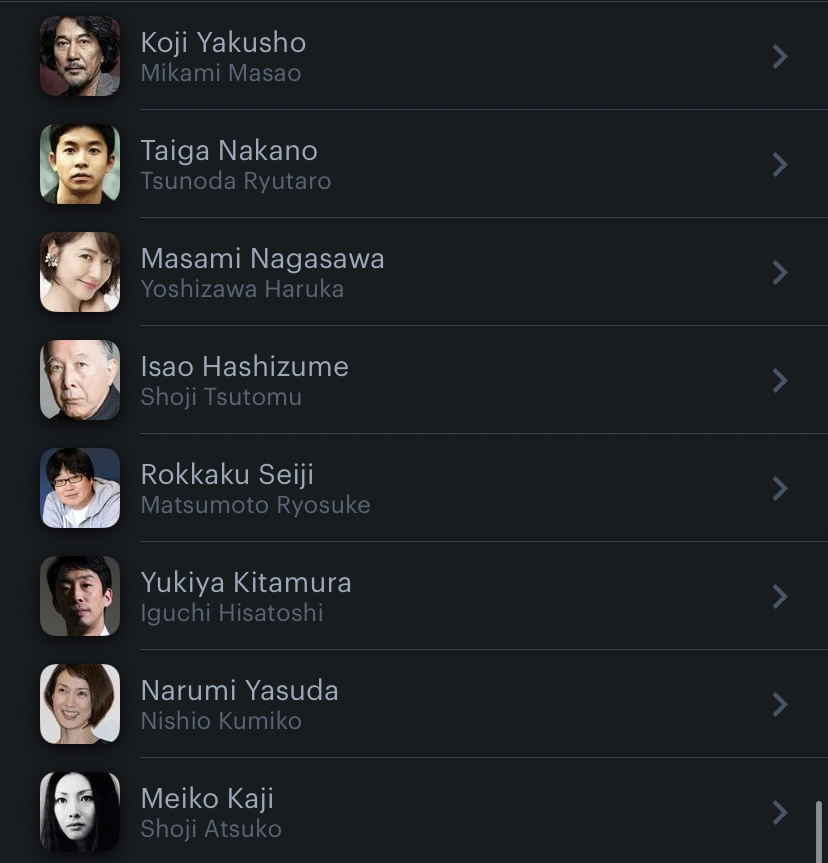The image size is (828, 863).
Task: Tap the avatar thumbnail beside Iguchi Hisatoshi
Action: 80,596
